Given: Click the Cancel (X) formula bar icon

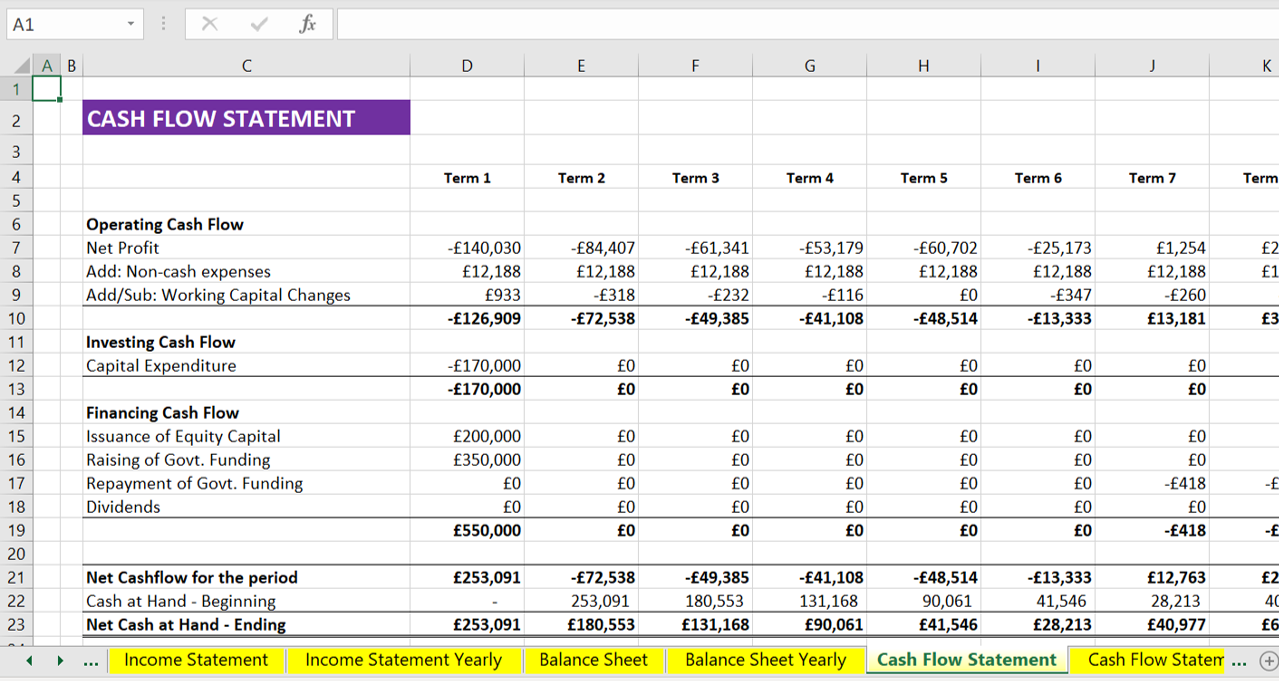Looking at the screenshot, I should 210,25.
